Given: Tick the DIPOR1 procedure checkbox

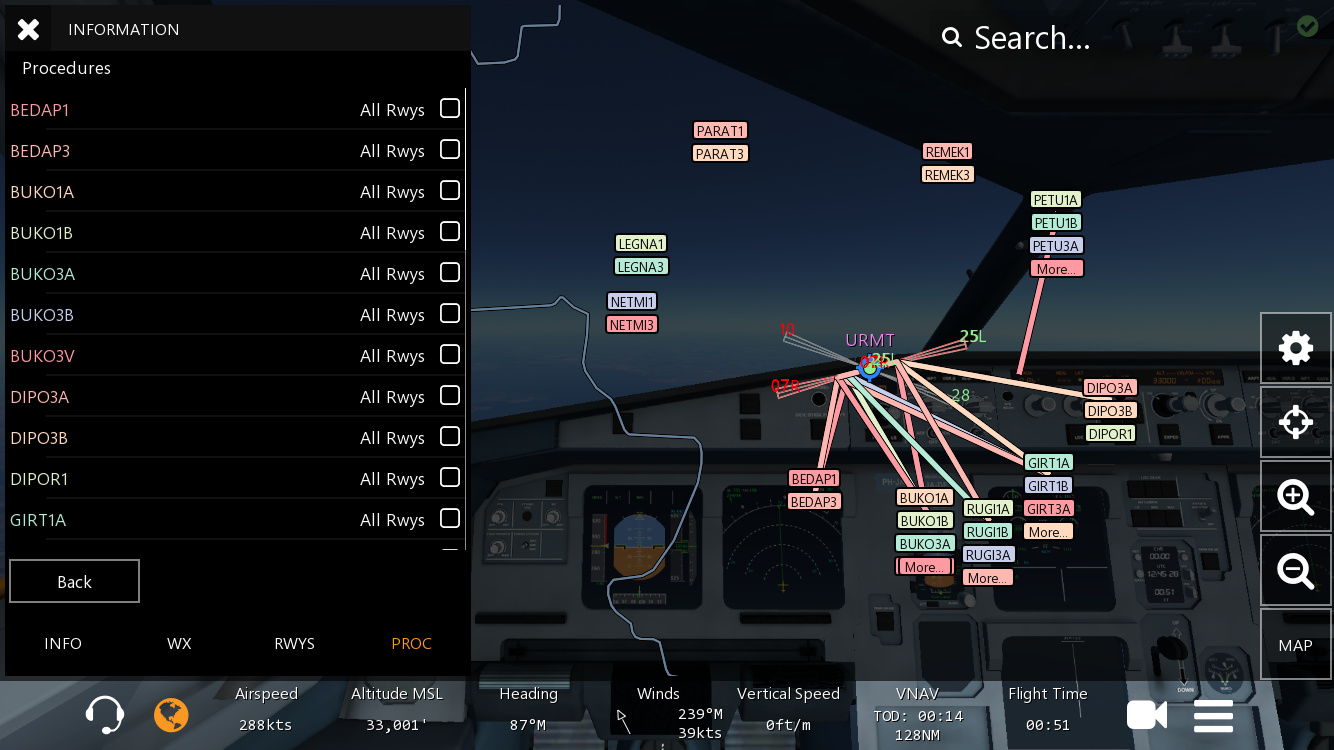Looking at the screenshot, I should coord(450,477).
